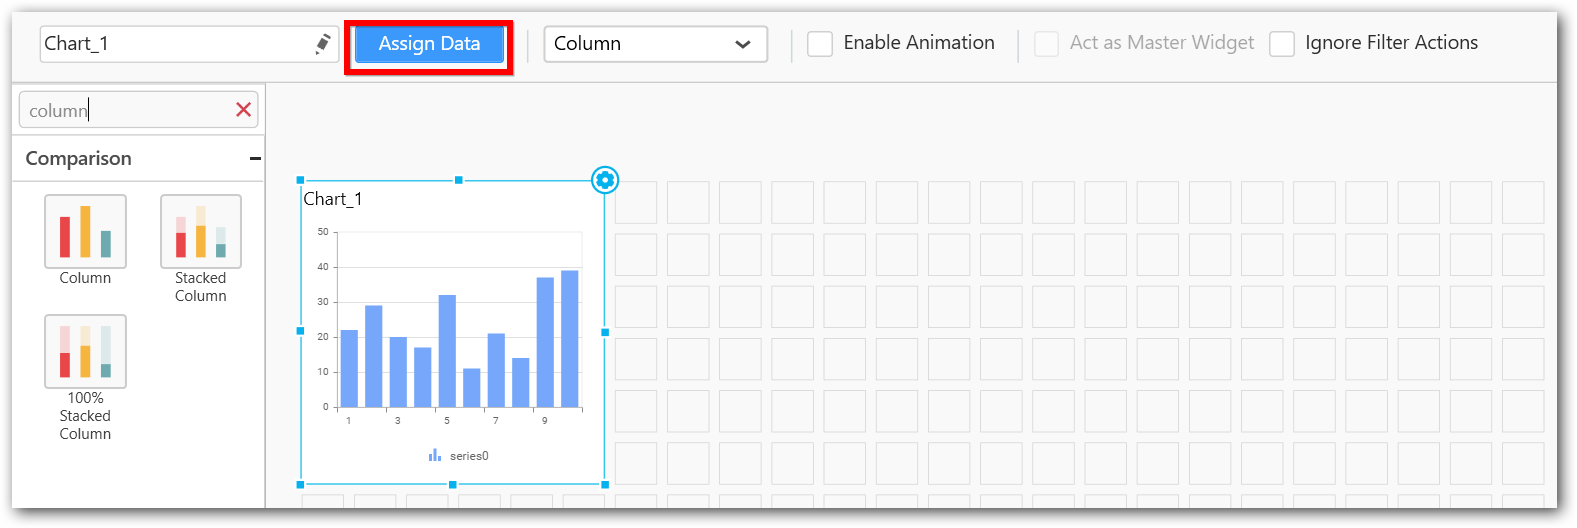The width and height of the screenshot is (1577, 528).
Task: Clear the widget search with red X
Action: point(243,110)
